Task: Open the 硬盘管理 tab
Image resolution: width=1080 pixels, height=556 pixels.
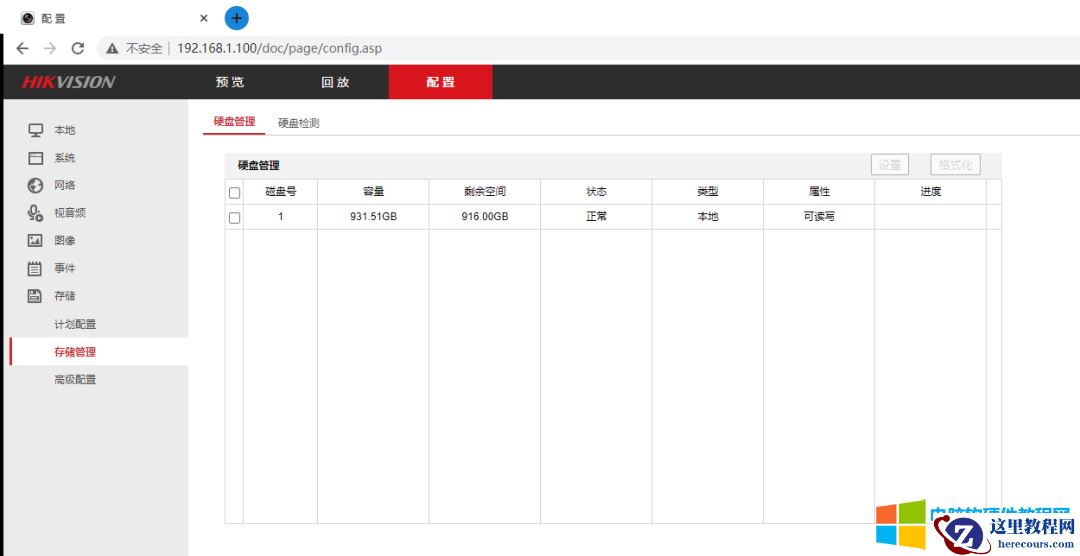Action: (234, 122)
